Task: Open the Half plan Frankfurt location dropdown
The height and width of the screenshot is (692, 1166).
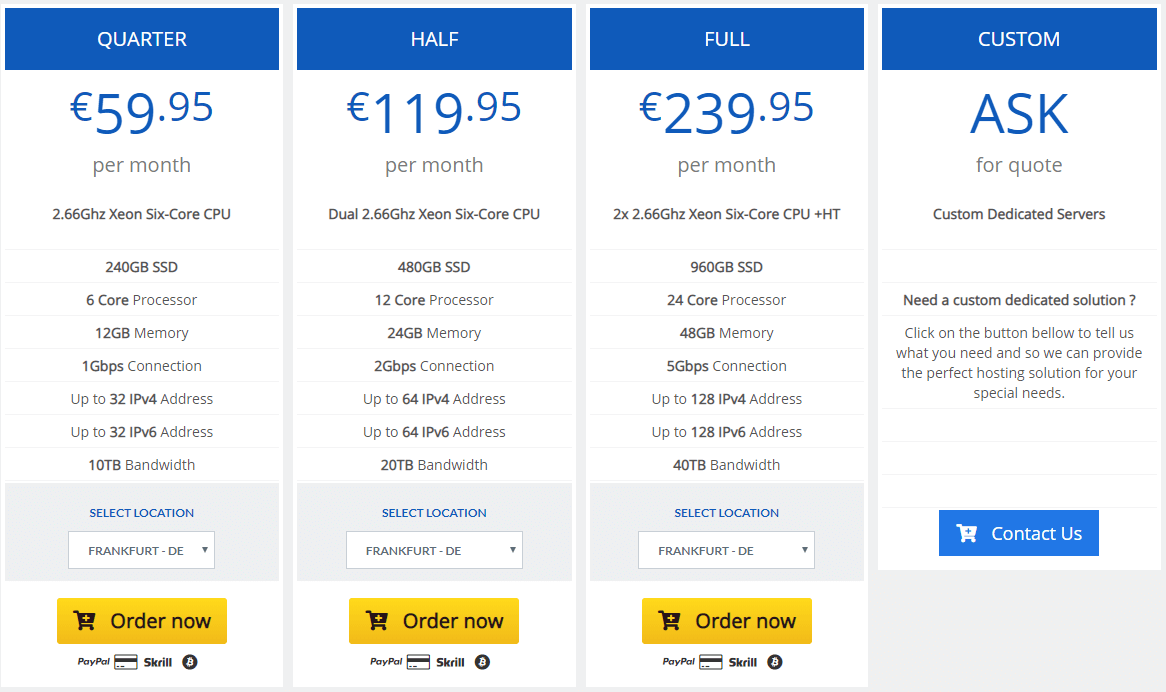Action: [434, 550]
